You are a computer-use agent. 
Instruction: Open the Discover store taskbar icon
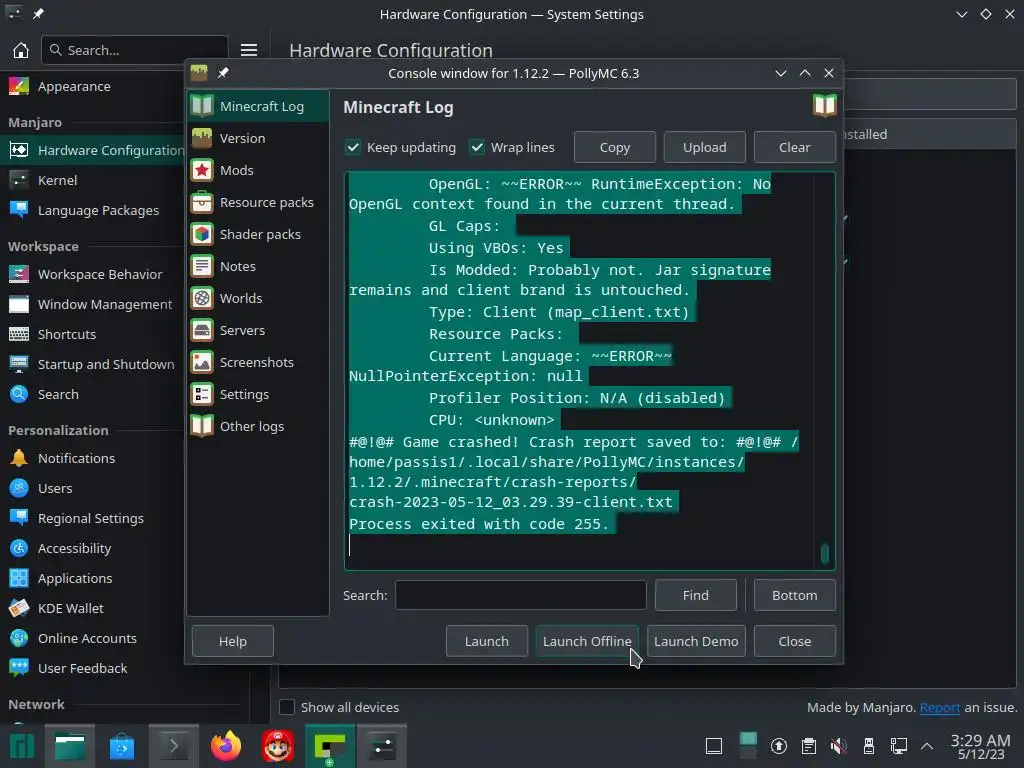121,746
